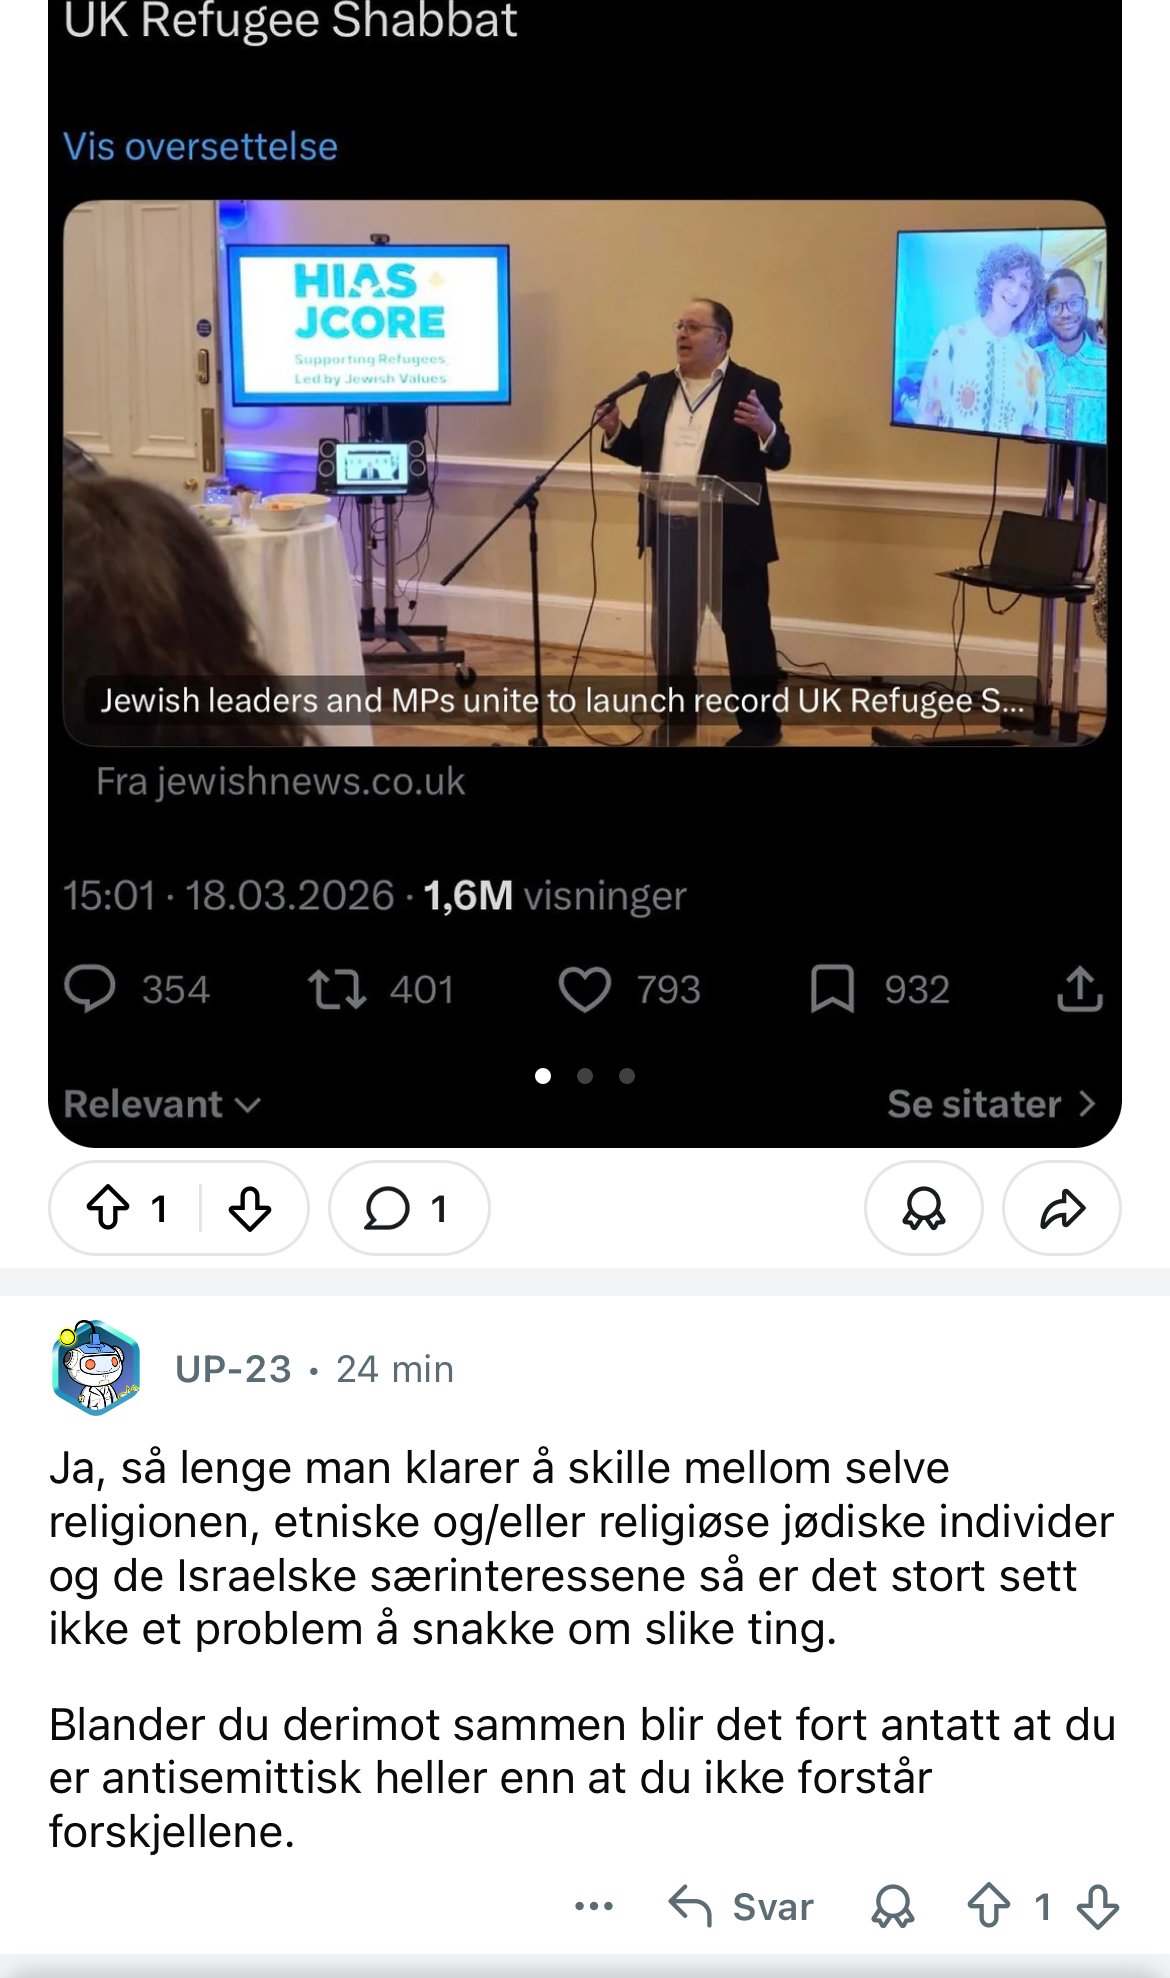Viewport: 1170px width, 1978px height.
Task: Reply to comment with Svar
Action: (741, 1906)
